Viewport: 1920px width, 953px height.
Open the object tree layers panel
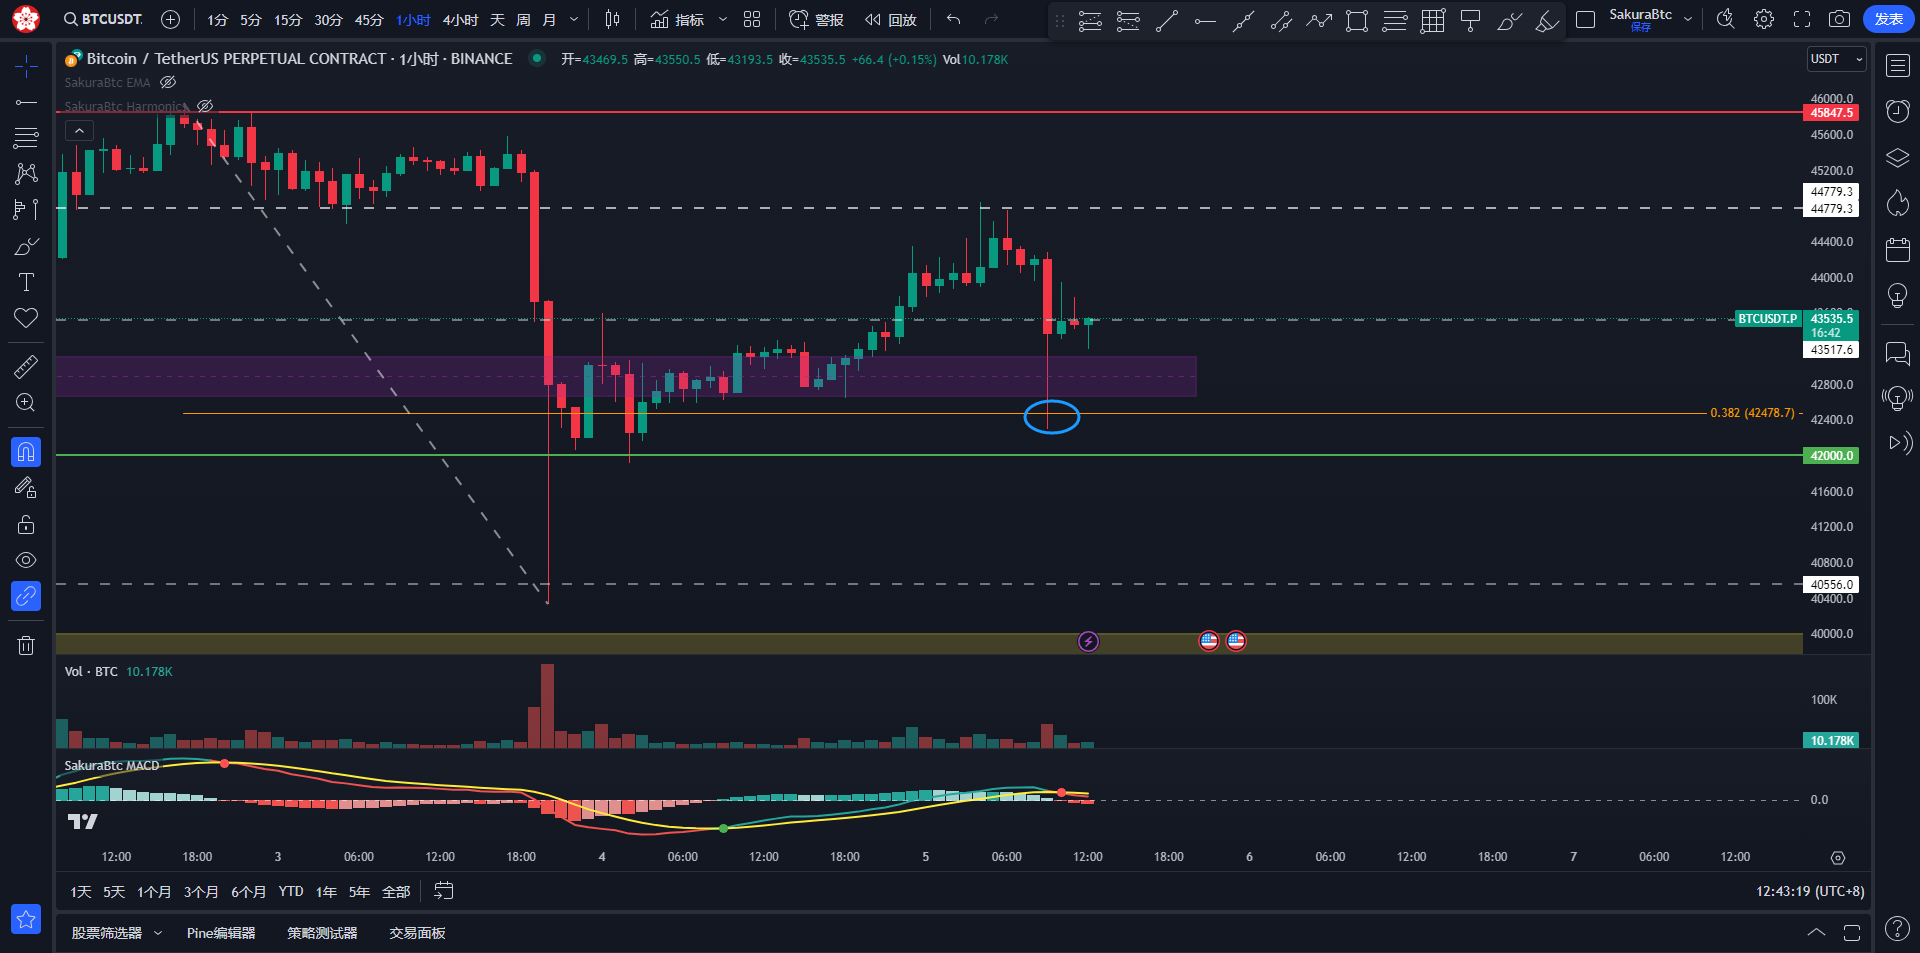tap(1897, 158)
